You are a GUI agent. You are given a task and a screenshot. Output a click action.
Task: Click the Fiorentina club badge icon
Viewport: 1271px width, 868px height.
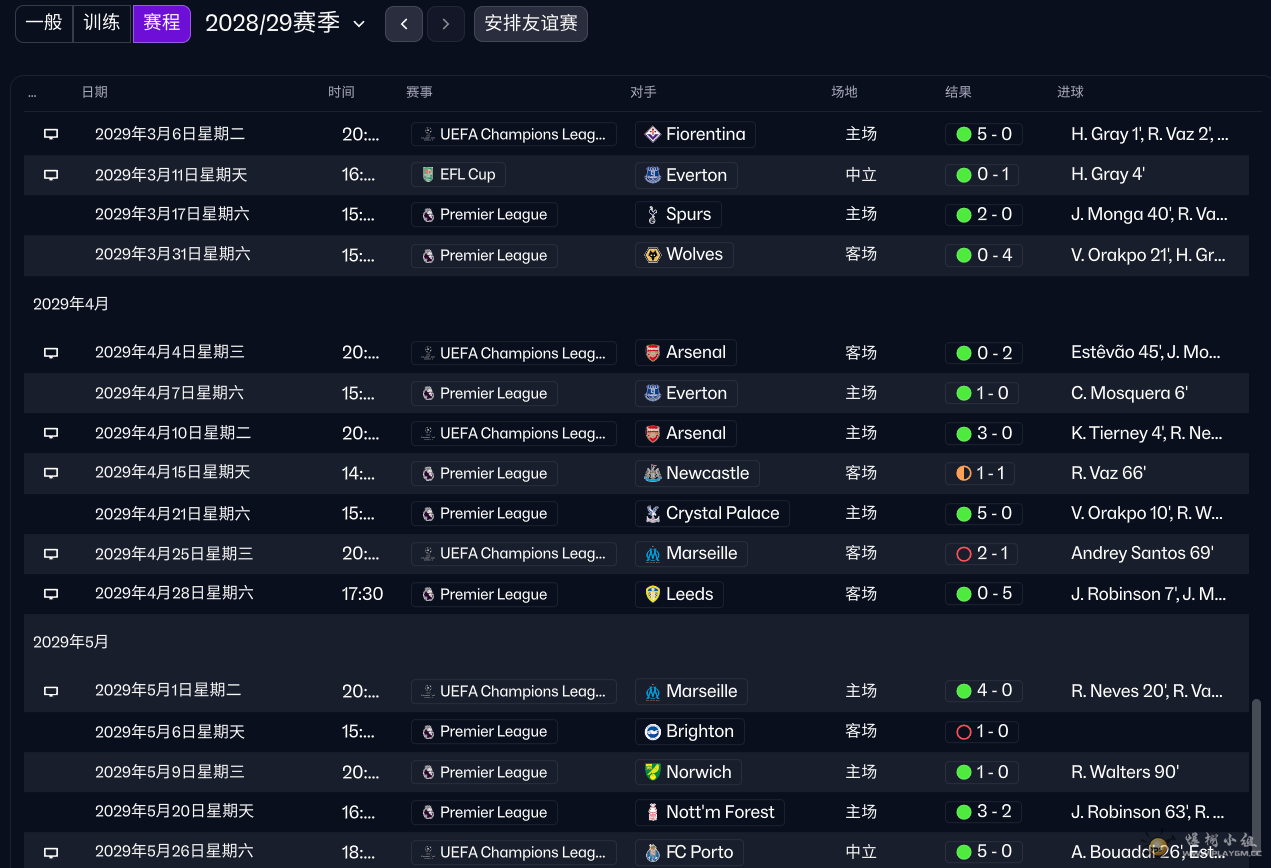point(652,134)
